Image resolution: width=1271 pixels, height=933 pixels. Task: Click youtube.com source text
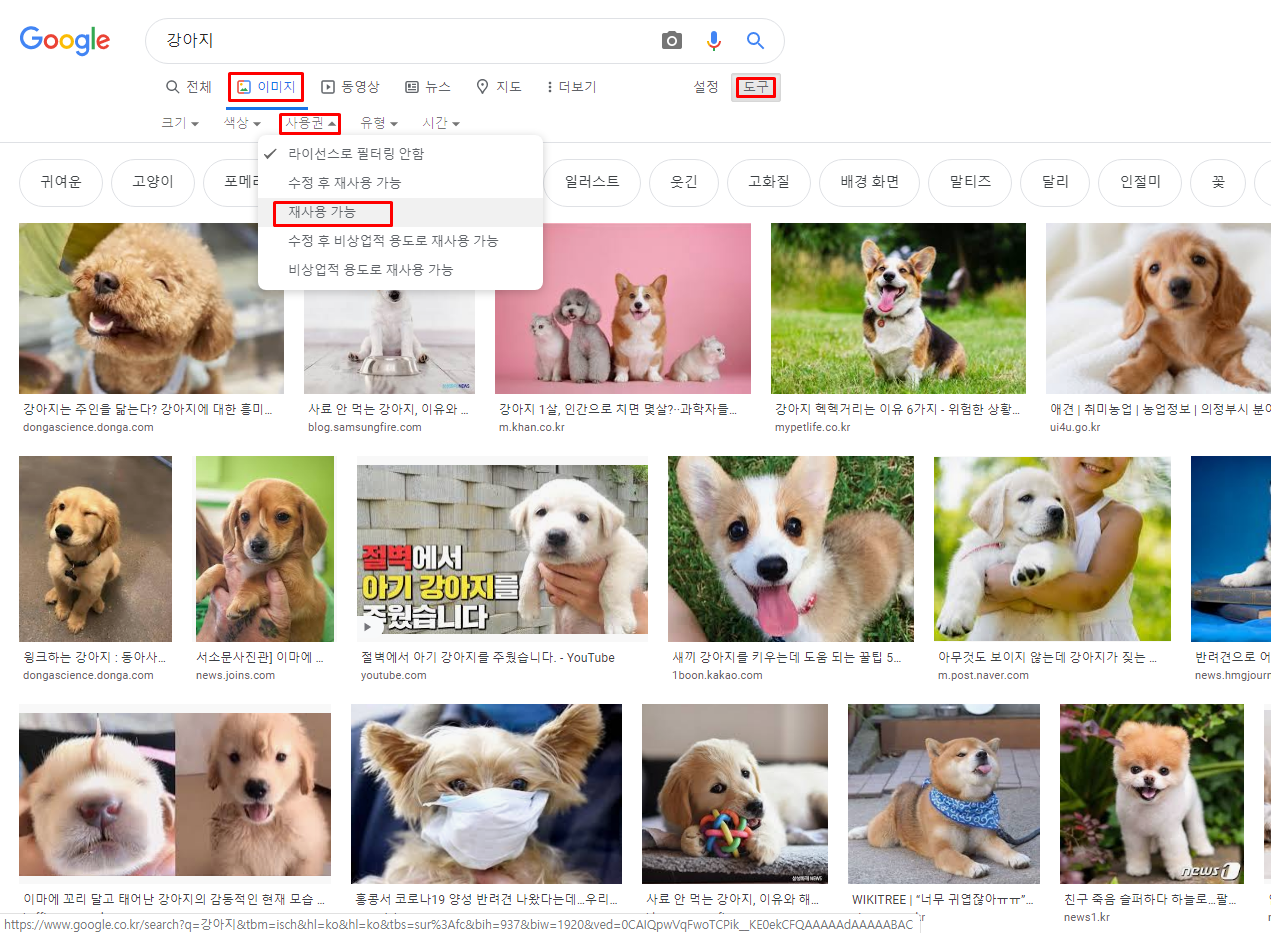(x=394, y=675)
